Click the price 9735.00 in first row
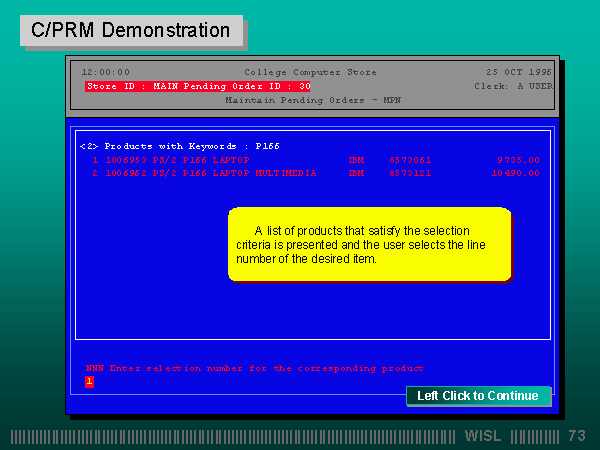This screenshot has height=450, width=600. coord(518,160)
